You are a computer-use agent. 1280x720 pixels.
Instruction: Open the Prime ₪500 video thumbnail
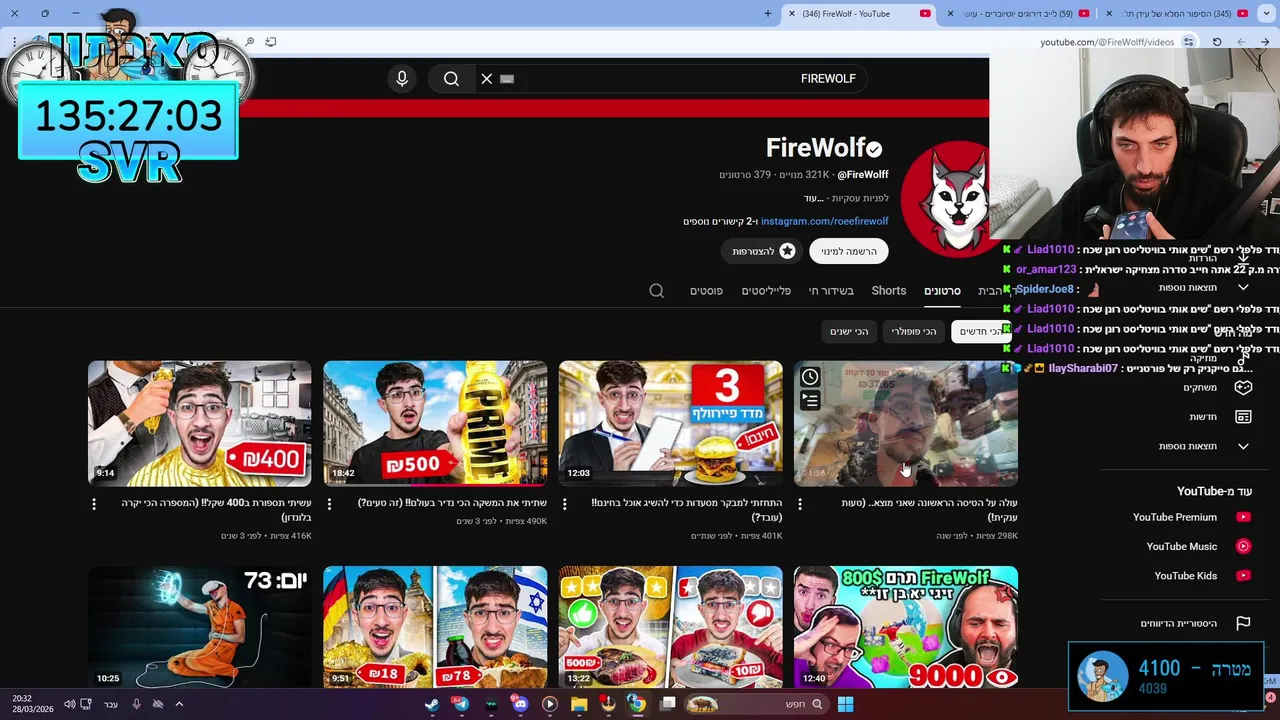435,423
